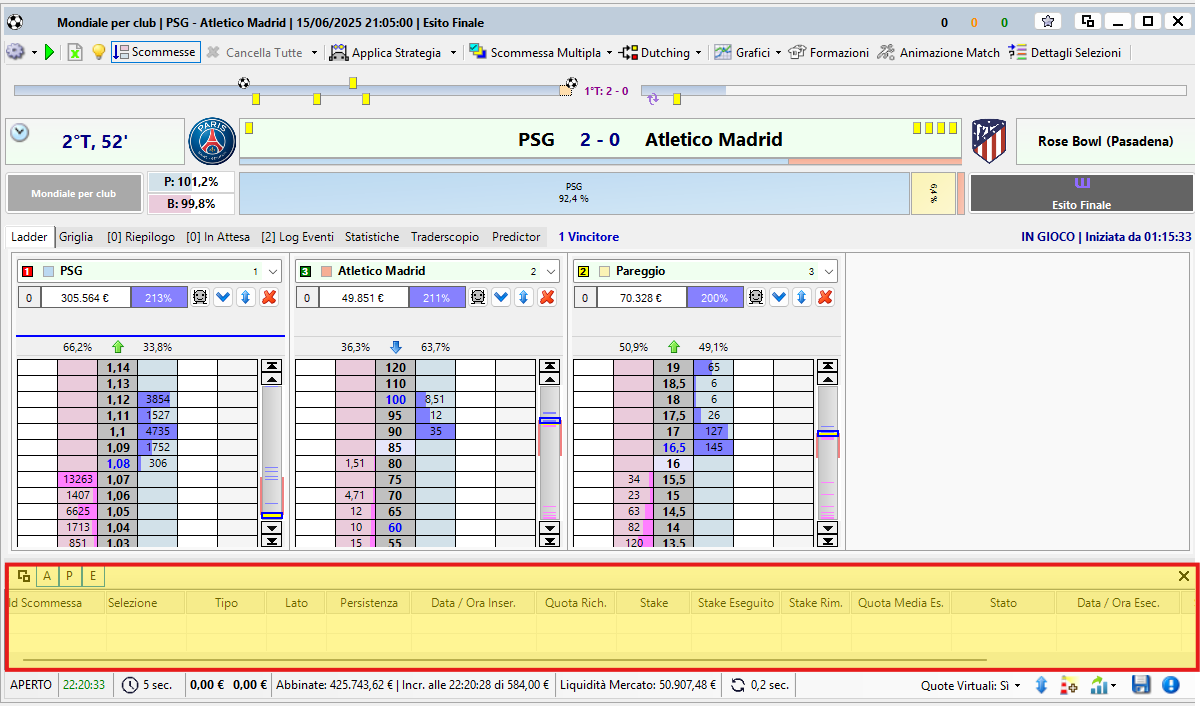This screenshot has height=706, width=1200.
Task: Toggle the A filter in bets panel
Action: tap(47, 576)
